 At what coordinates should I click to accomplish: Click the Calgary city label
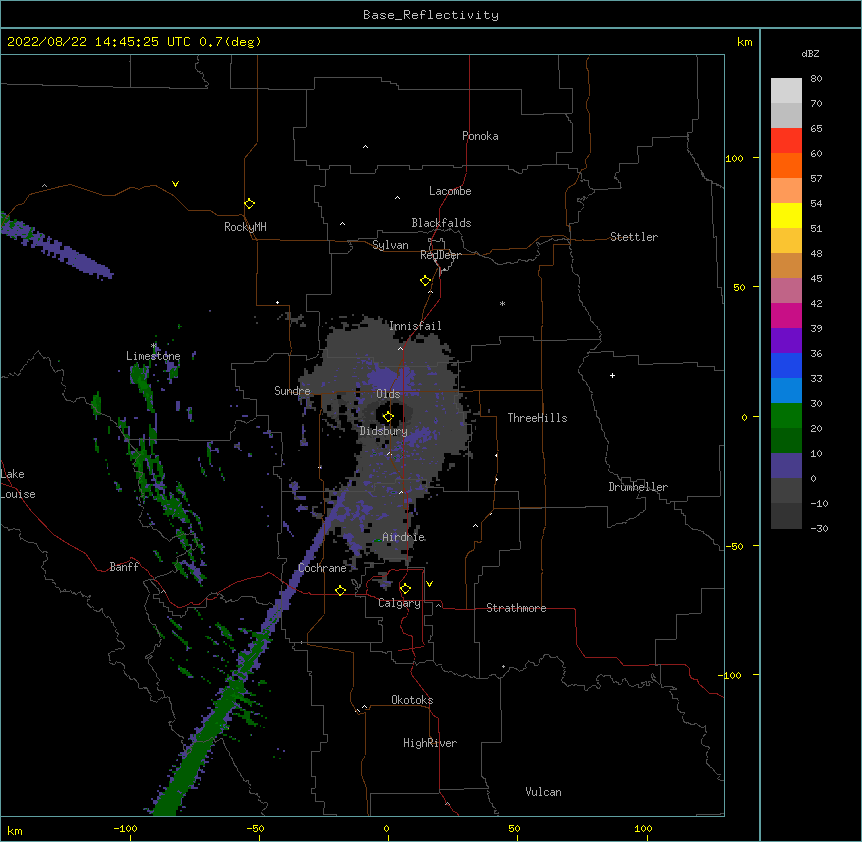(x=399, y=603)
